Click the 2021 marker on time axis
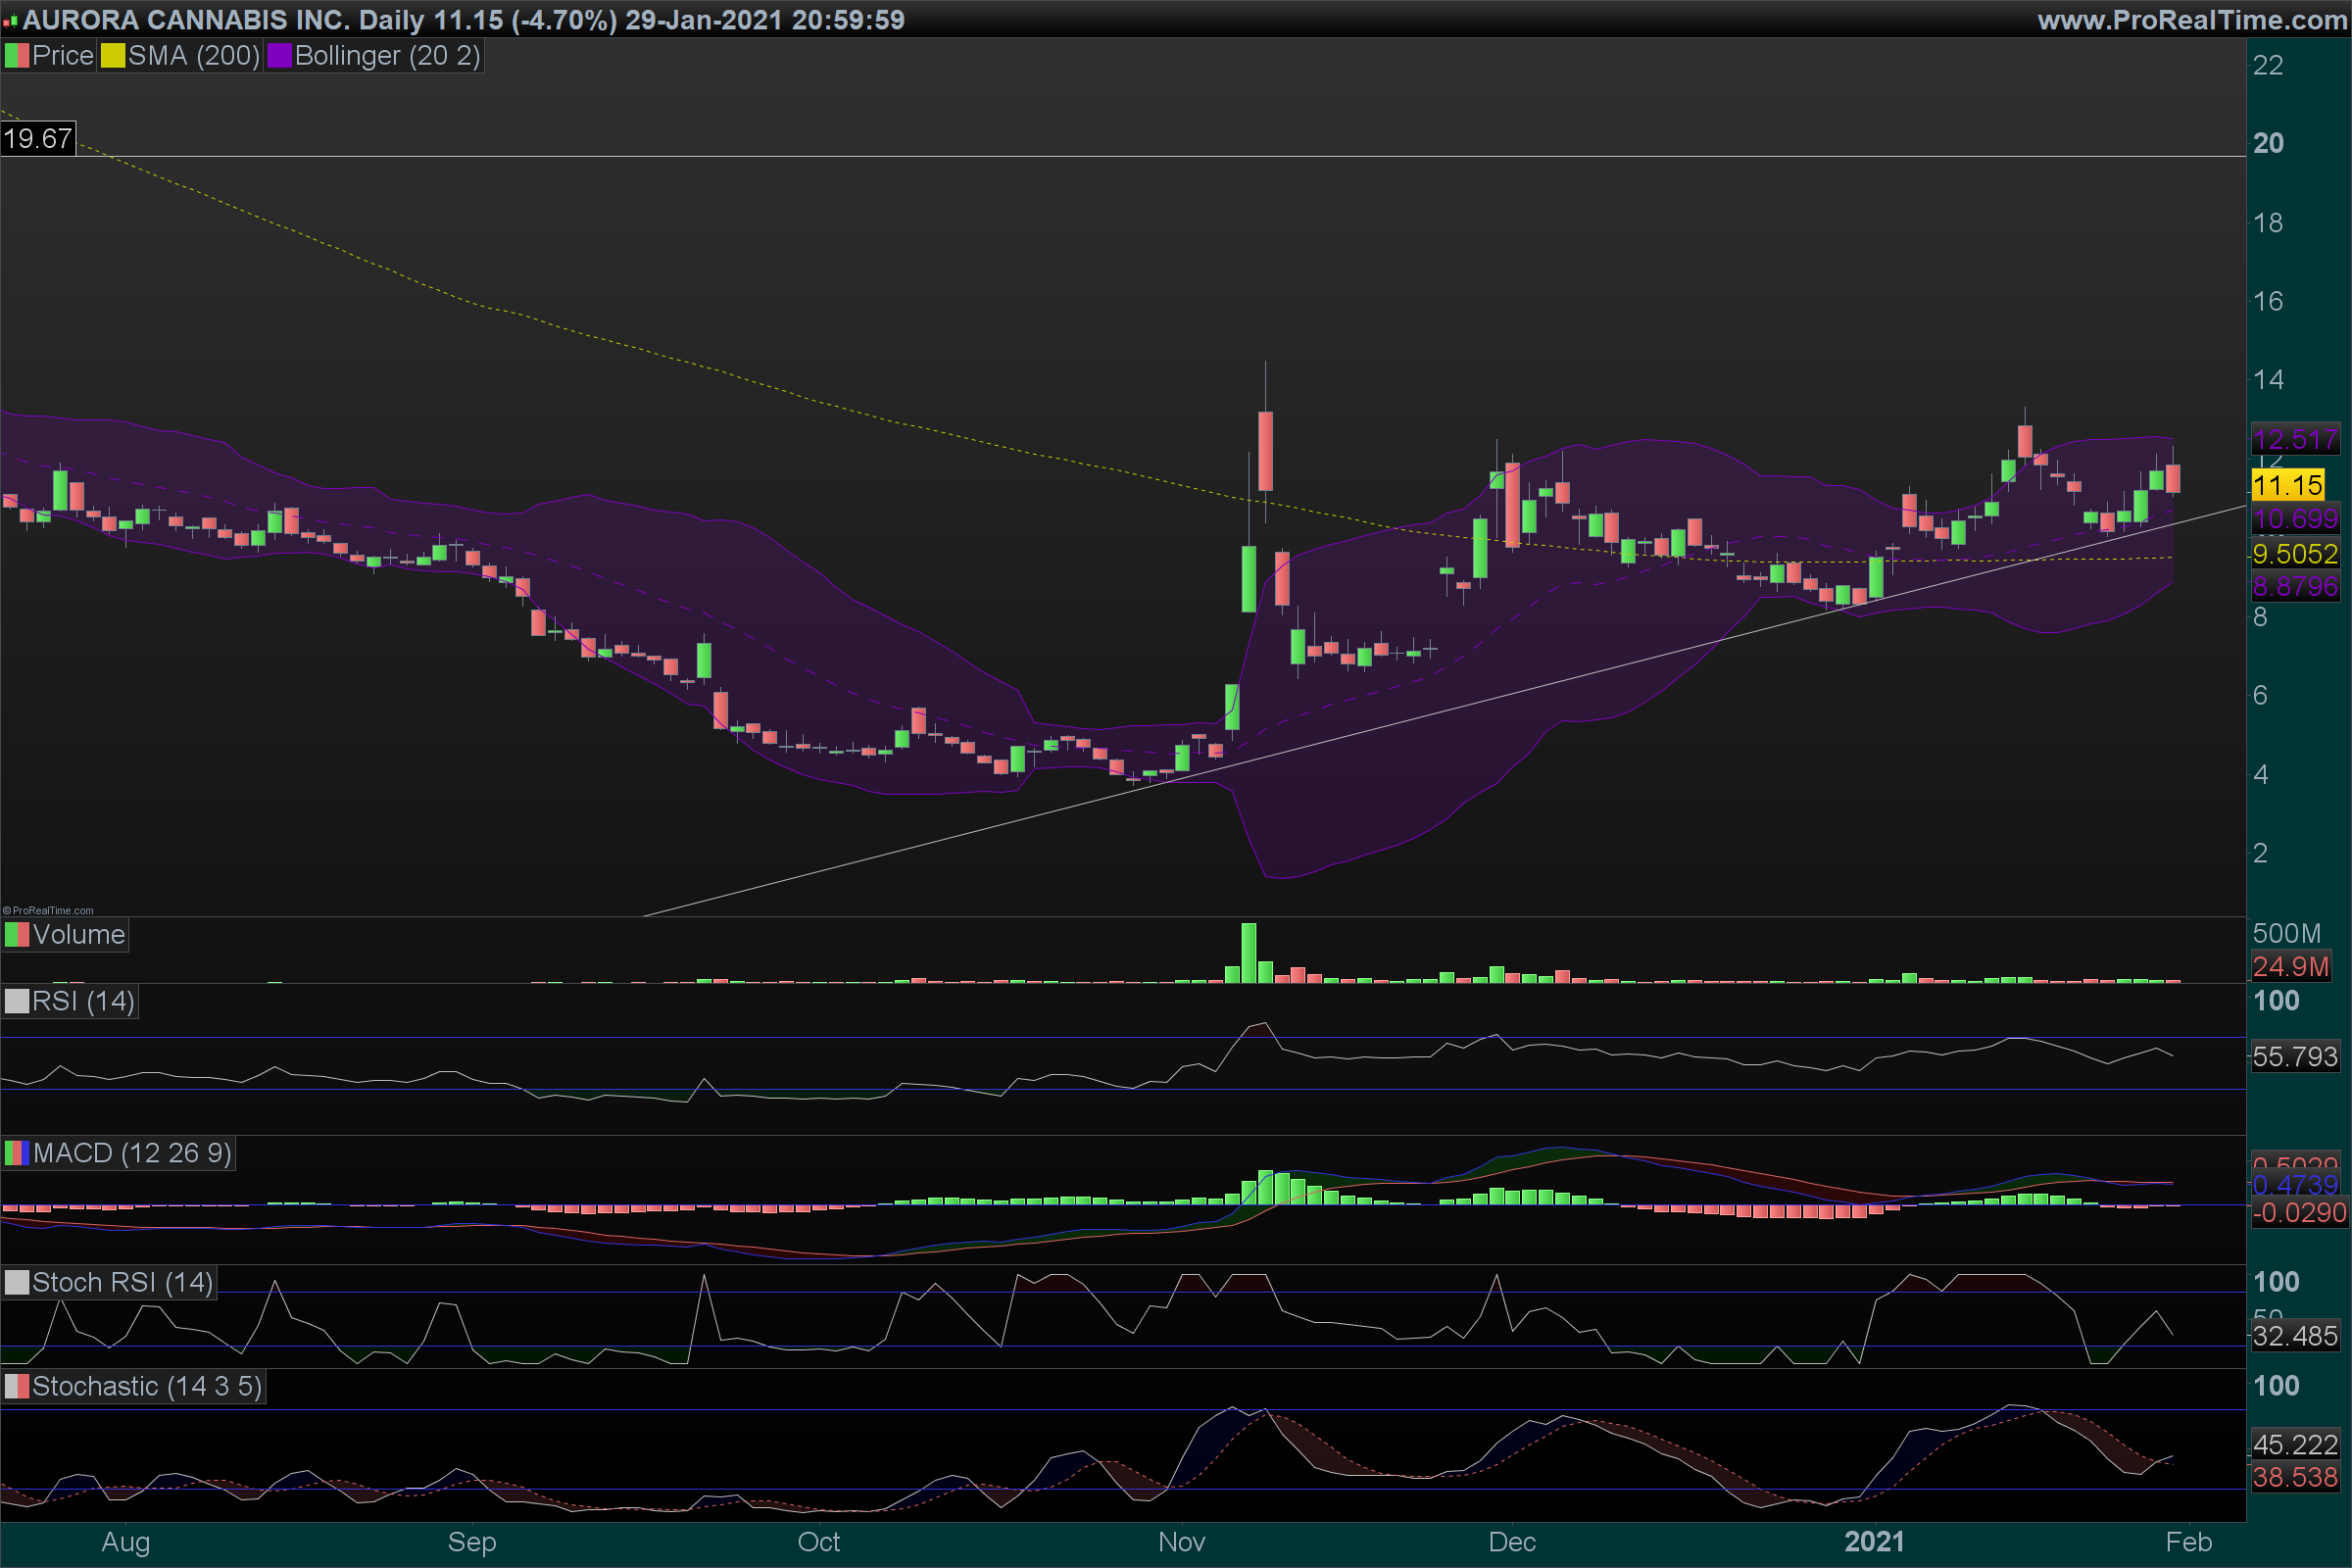 [1873, 1541]
